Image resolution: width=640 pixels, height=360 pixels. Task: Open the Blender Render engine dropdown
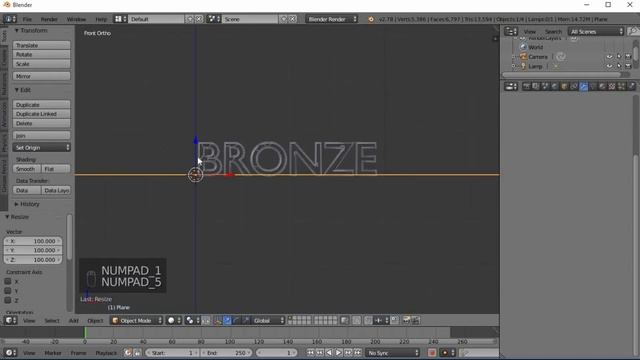pyautogui.click(x=332, y=19)
